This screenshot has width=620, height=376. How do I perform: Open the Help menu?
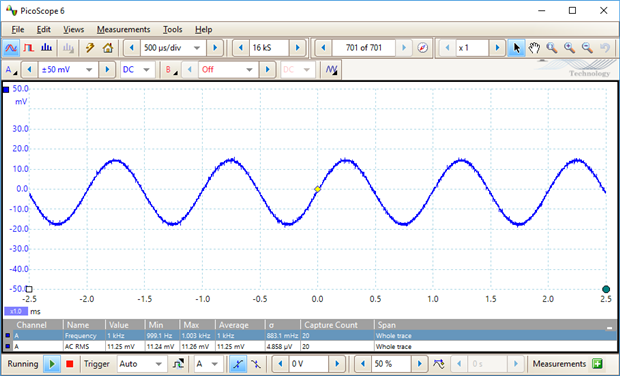203,30
